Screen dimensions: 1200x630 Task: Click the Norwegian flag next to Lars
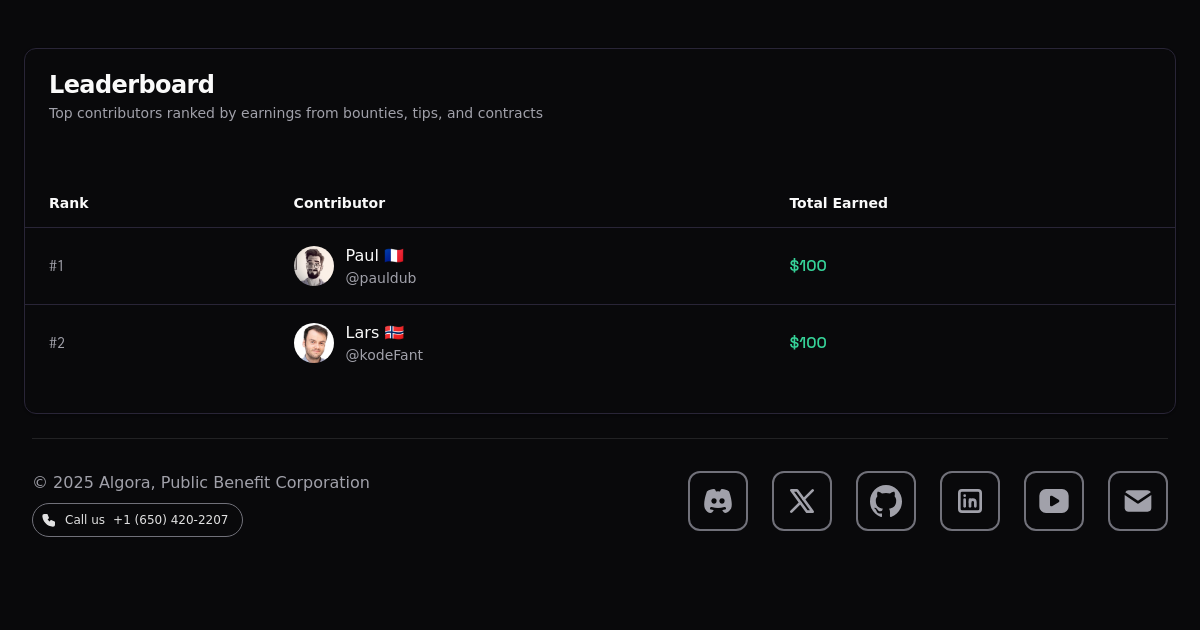[394, 332]
